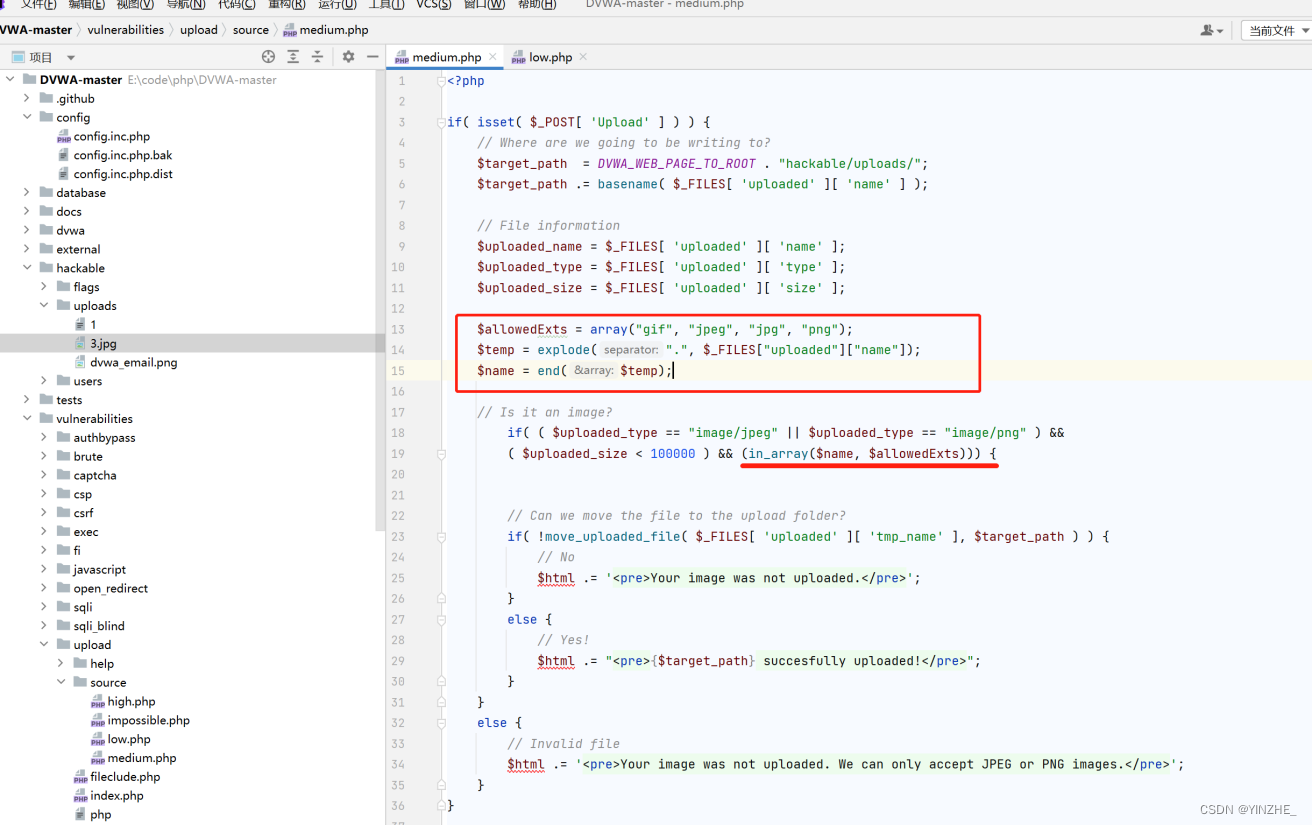The height and width of the screenshot is (825, 1312).
Task: Click the fileclude.php file icon
Action: [x=81, y=777]
